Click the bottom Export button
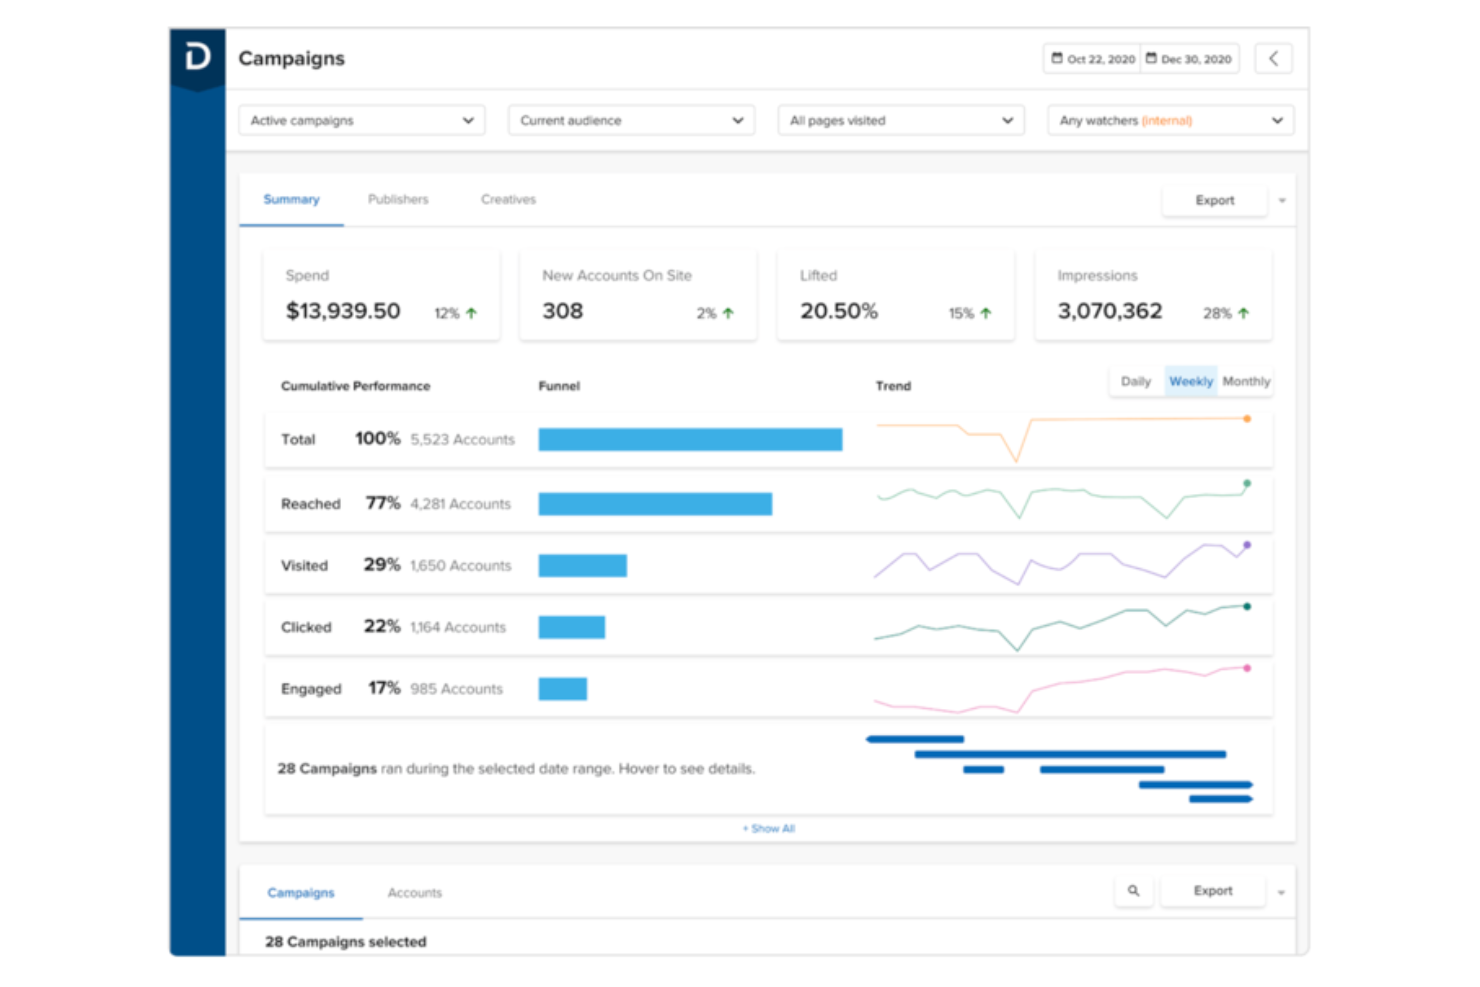Screen dimensions: 1480x987 click(1213, 891)
